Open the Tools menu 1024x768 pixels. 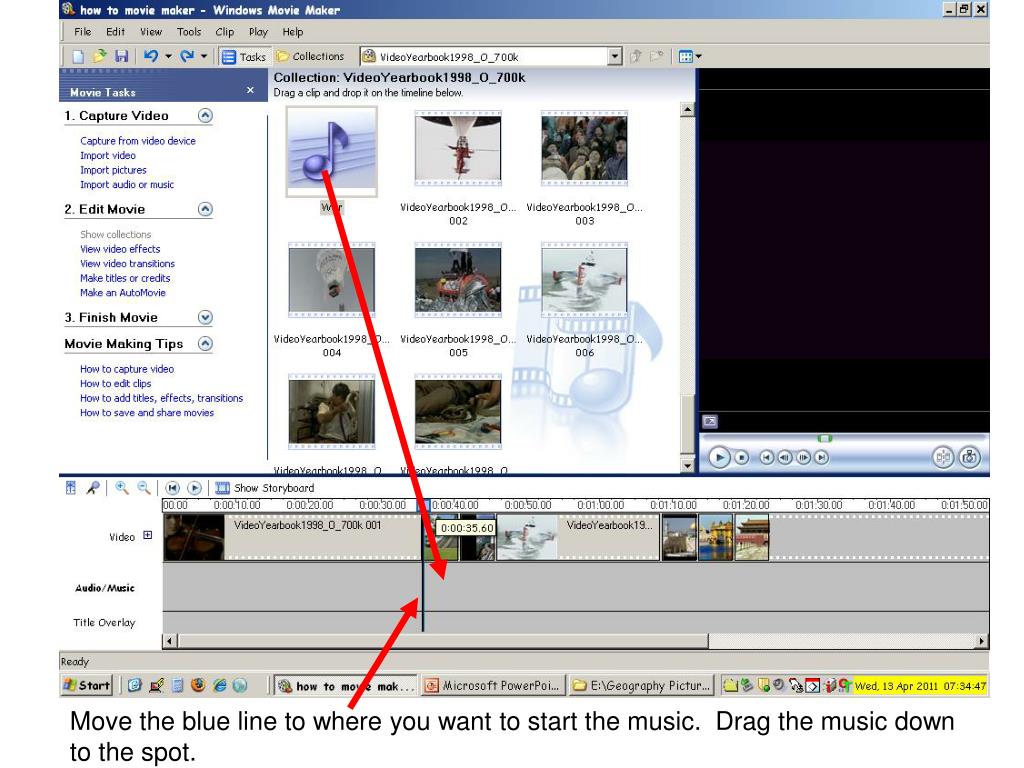coord(189,31)
